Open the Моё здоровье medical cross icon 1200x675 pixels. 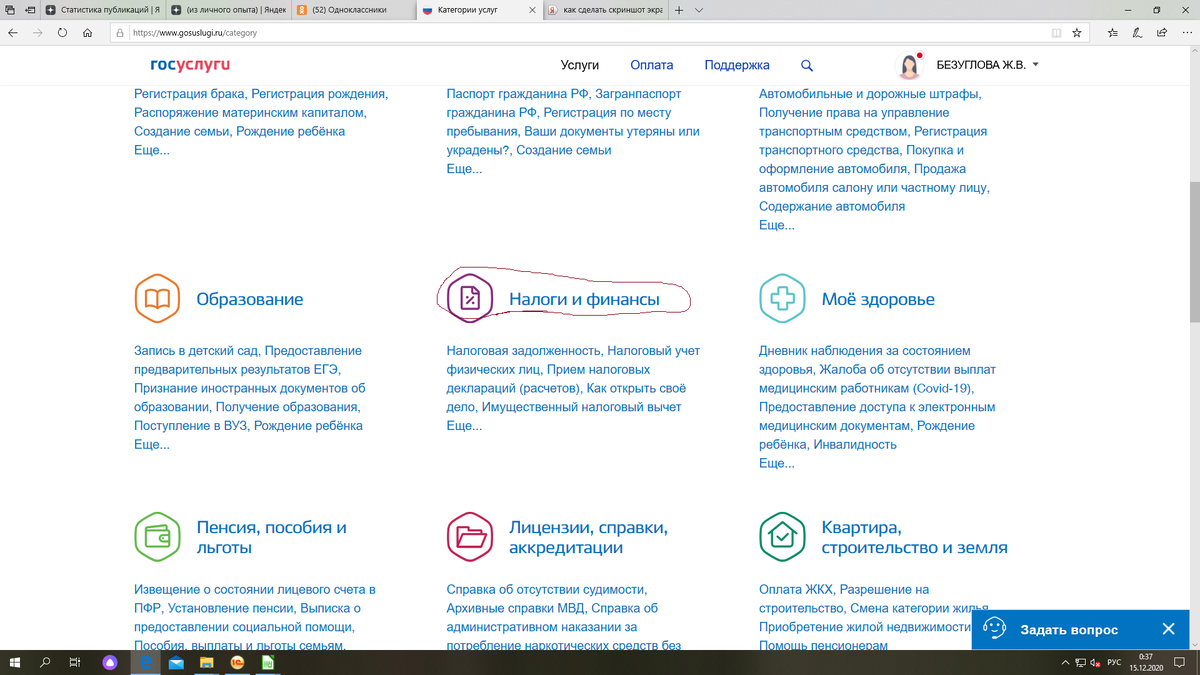pyautogui.click(x=782, y=298)
